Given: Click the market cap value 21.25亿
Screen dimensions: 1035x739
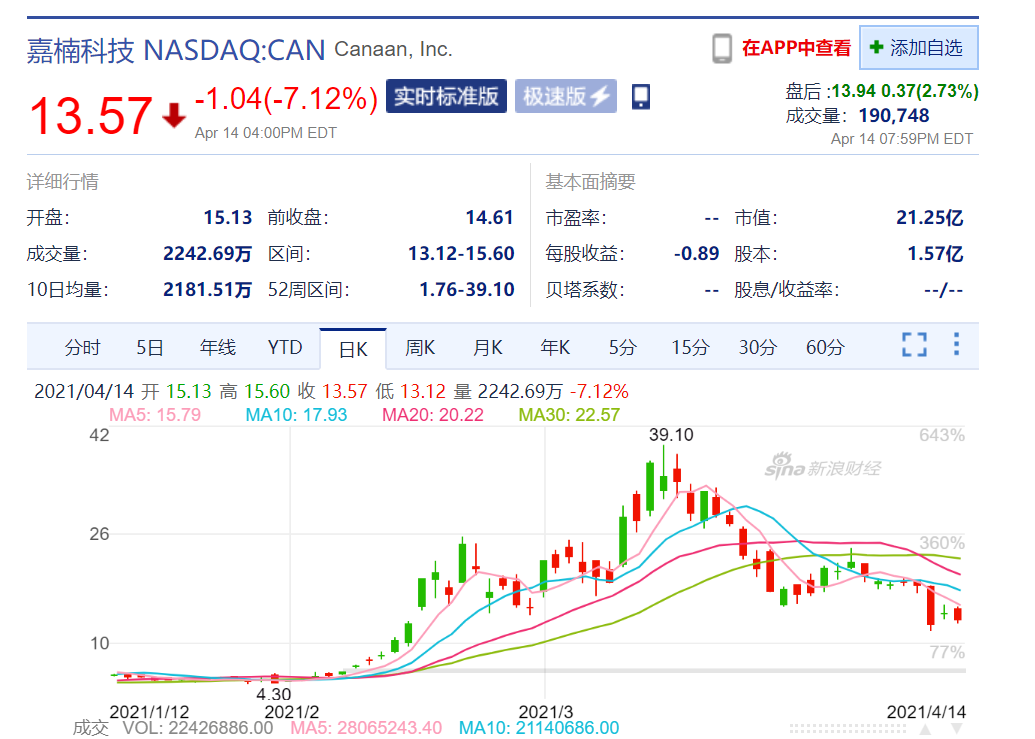Looking at the screenshot, I should click(929, 217).
